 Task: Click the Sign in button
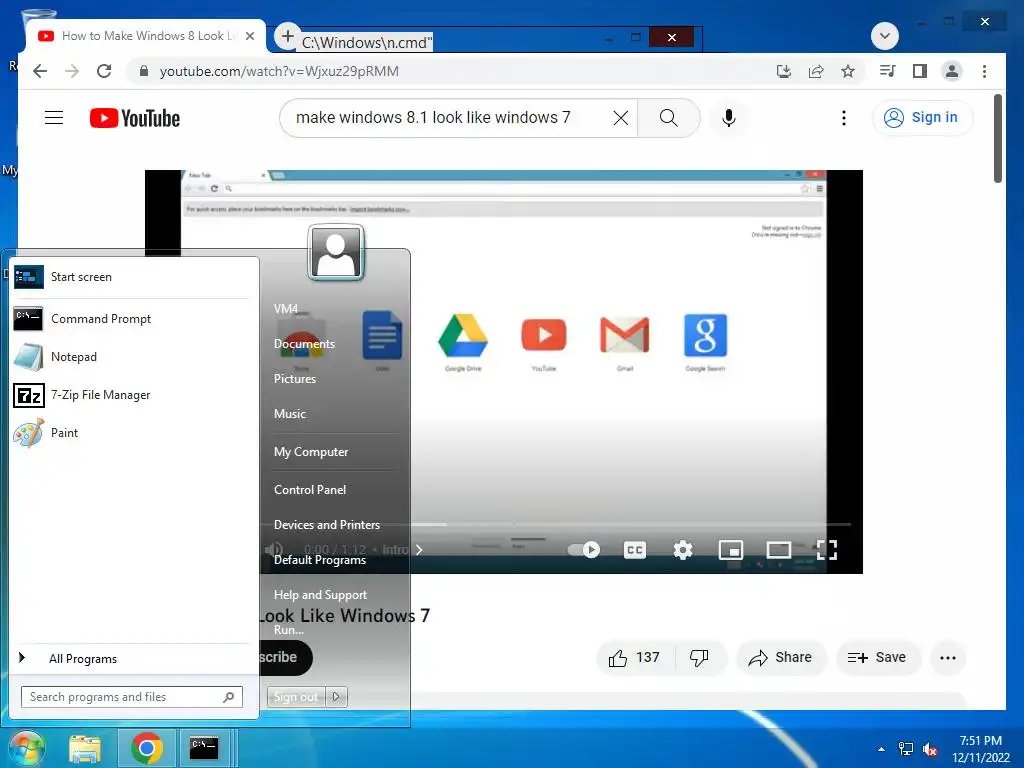click(922, 118)
